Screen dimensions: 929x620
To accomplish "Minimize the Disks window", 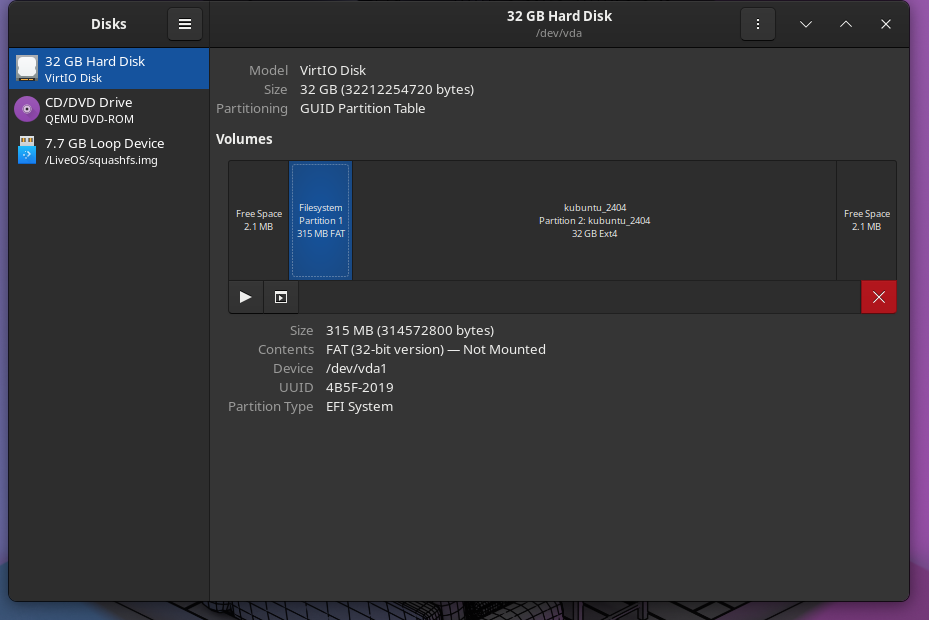I will [x=806, y=24].
